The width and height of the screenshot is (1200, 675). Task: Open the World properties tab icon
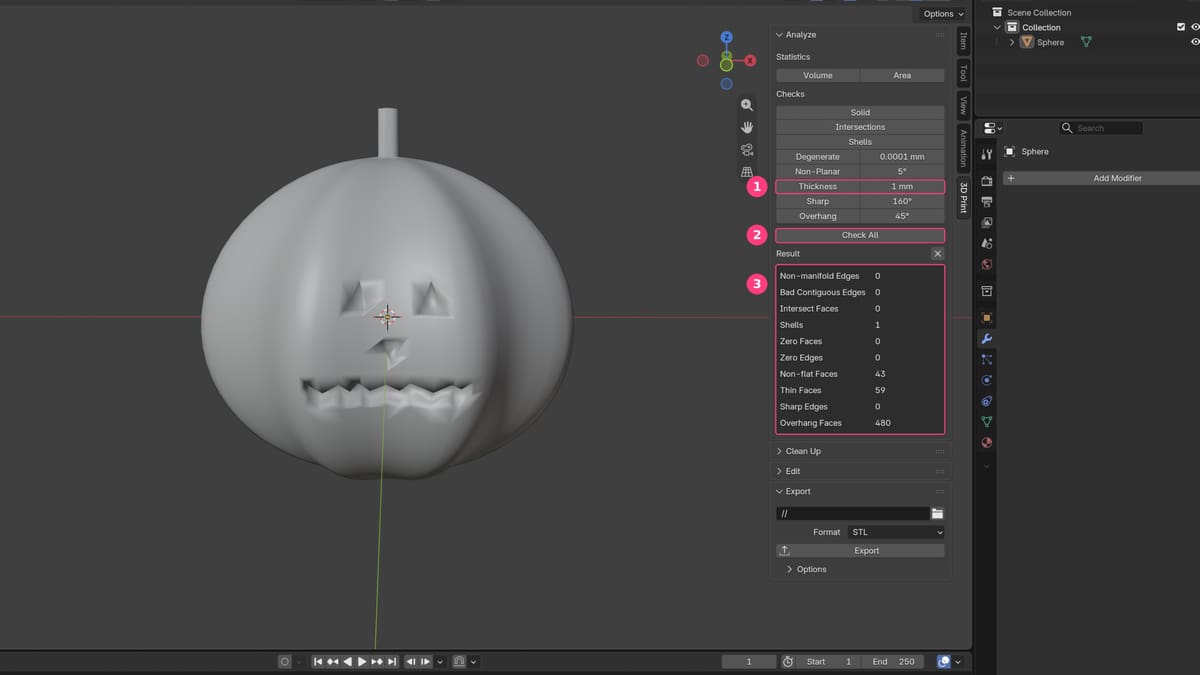click(987, 264)
